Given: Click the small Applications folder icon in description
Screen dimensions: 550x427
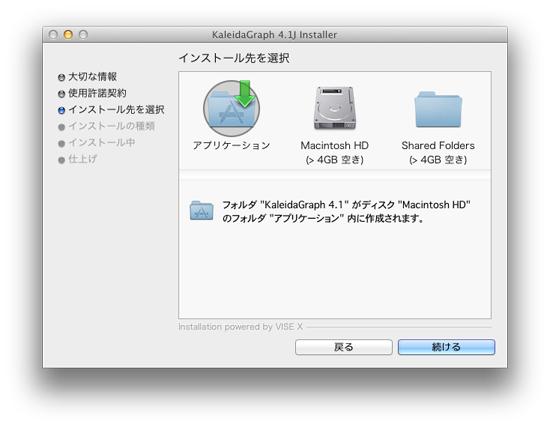Looking at the screenshot, I should coord(201,211).
